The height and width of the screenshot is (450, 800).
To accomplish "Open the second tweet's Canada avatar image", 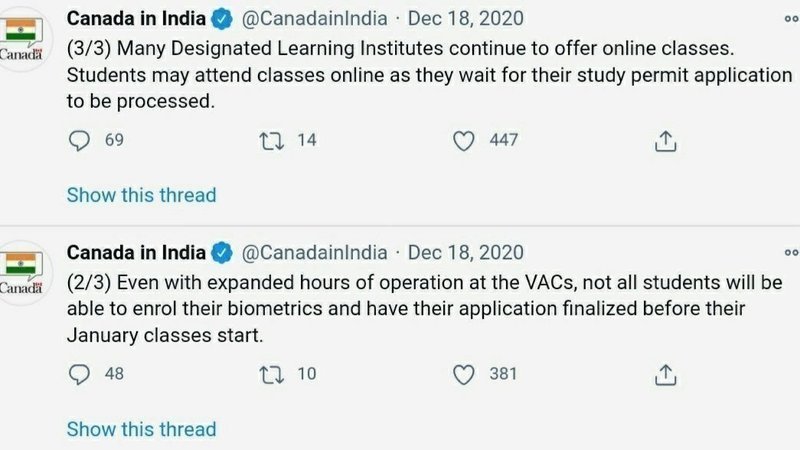I will tap(22, 272).
